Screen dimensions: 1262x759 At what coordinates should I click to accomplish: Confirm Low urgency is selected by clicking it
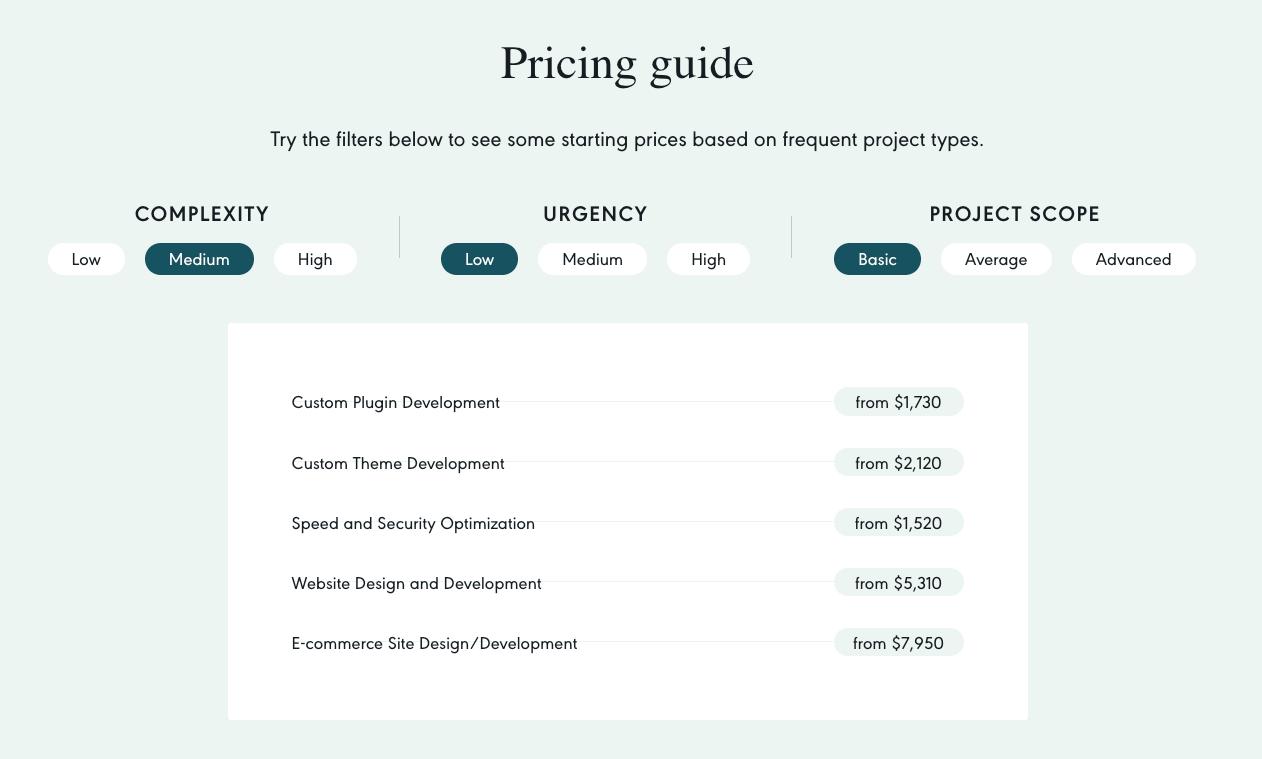click(x=479, y=259)
